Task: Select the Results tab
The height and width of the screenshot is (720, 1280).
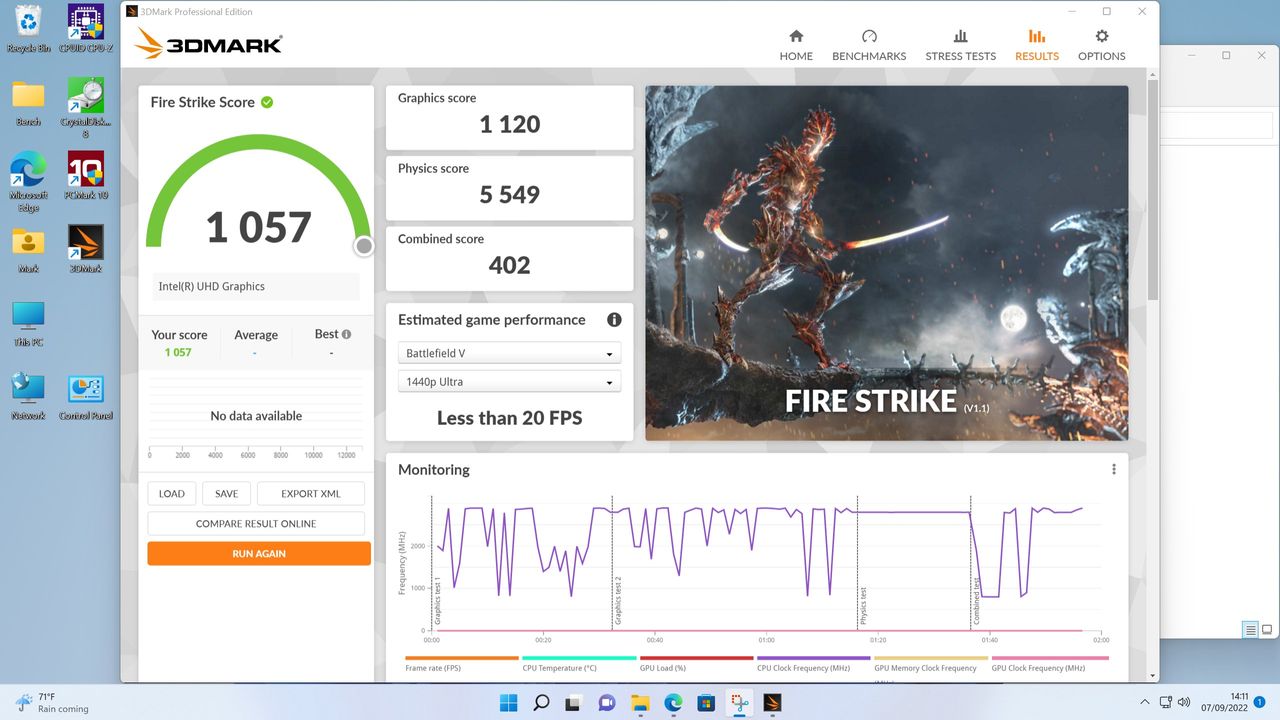Action: [x=1036, y=45]
